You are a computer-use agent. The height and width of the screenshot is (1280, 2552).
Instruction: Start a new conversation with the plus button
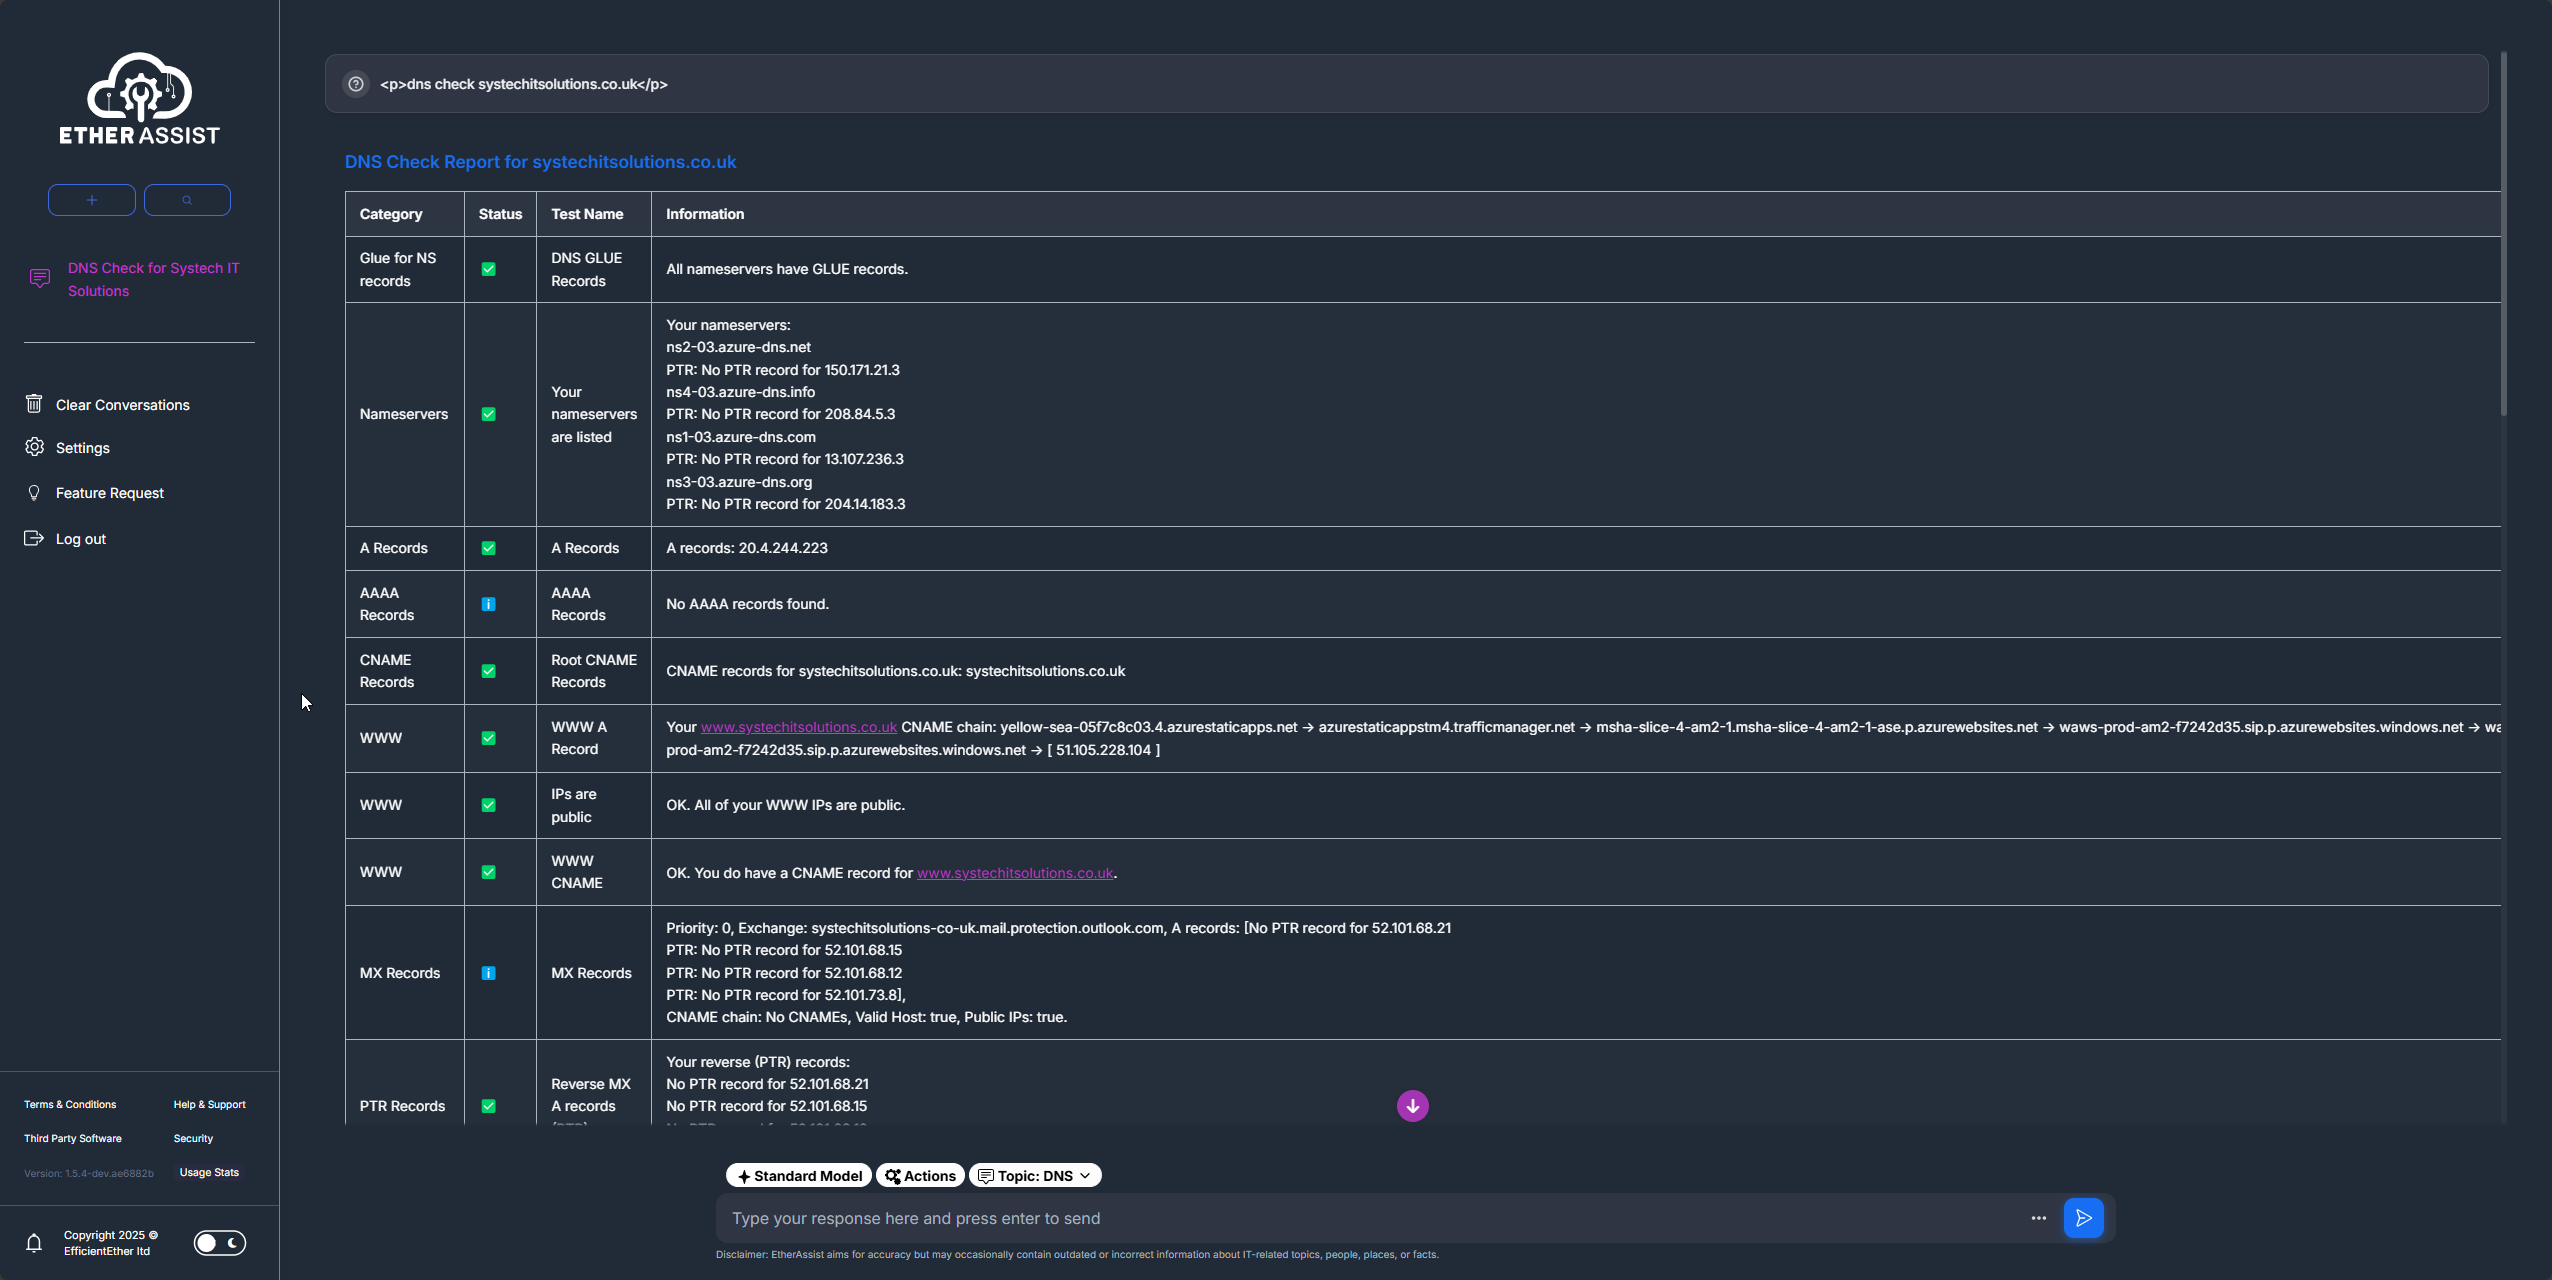click(92, 200)
